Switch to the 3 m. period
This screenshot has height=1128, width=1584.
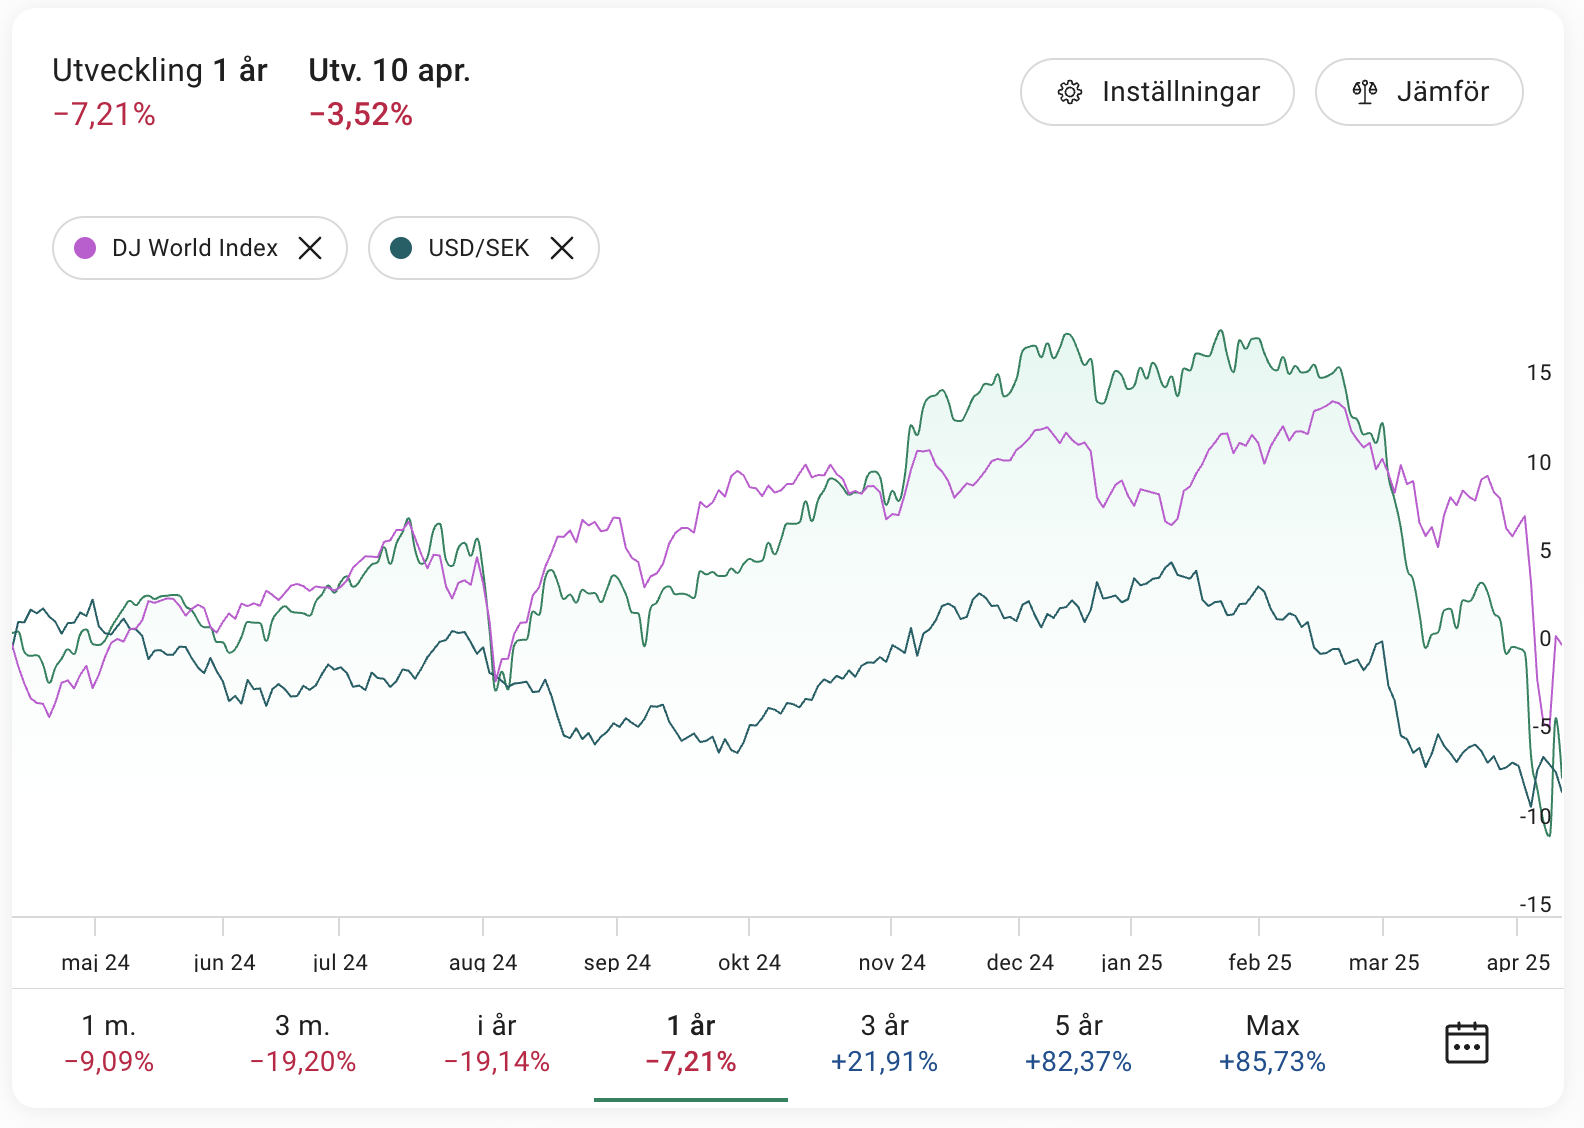tap(303, 1043)
